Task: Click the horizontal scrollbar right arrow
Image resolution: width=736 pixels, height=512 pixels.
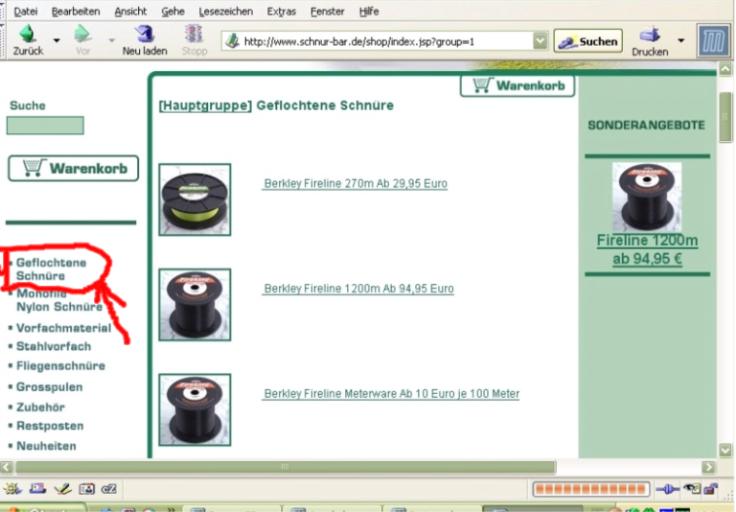Action: click(x=708, y=467)
